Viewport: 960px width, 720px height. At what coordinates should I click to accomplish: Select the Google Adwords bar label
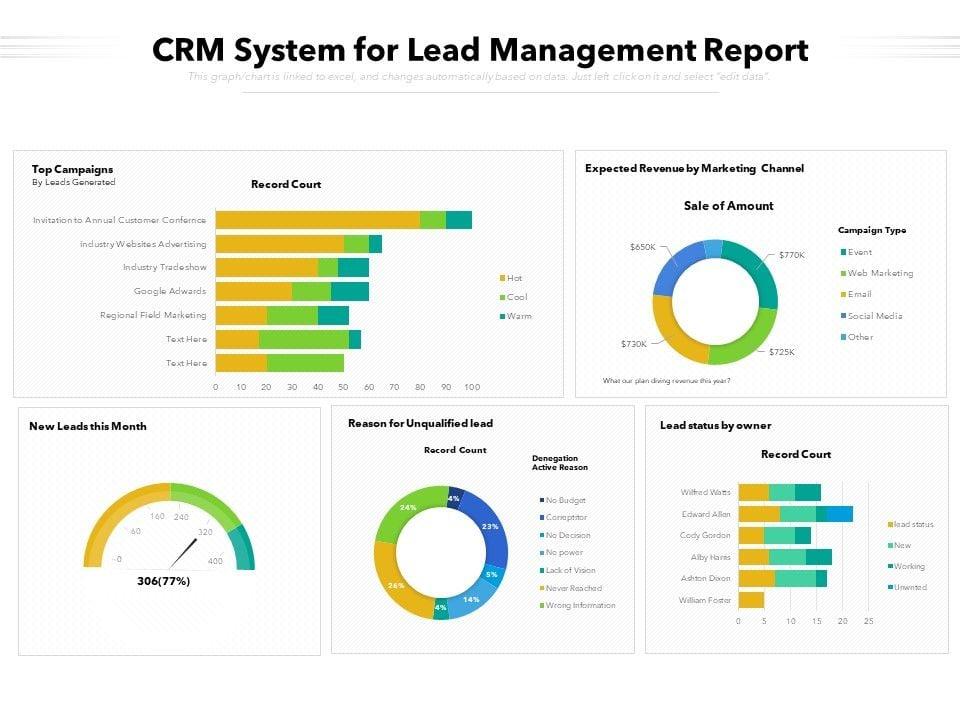tap(170, 291)
